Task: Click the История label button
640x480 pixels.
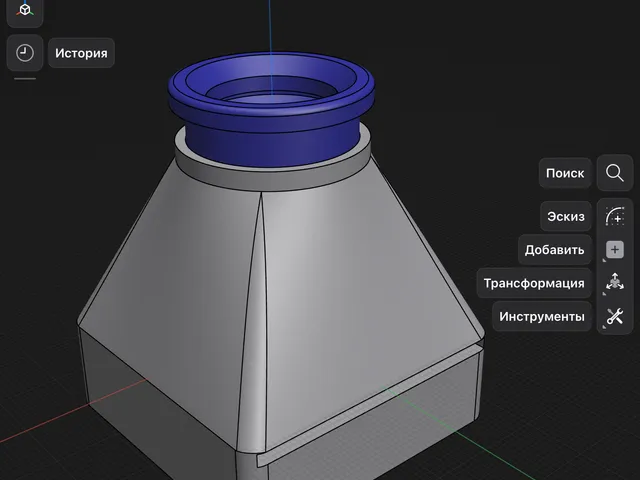Action: coord(81,53)
